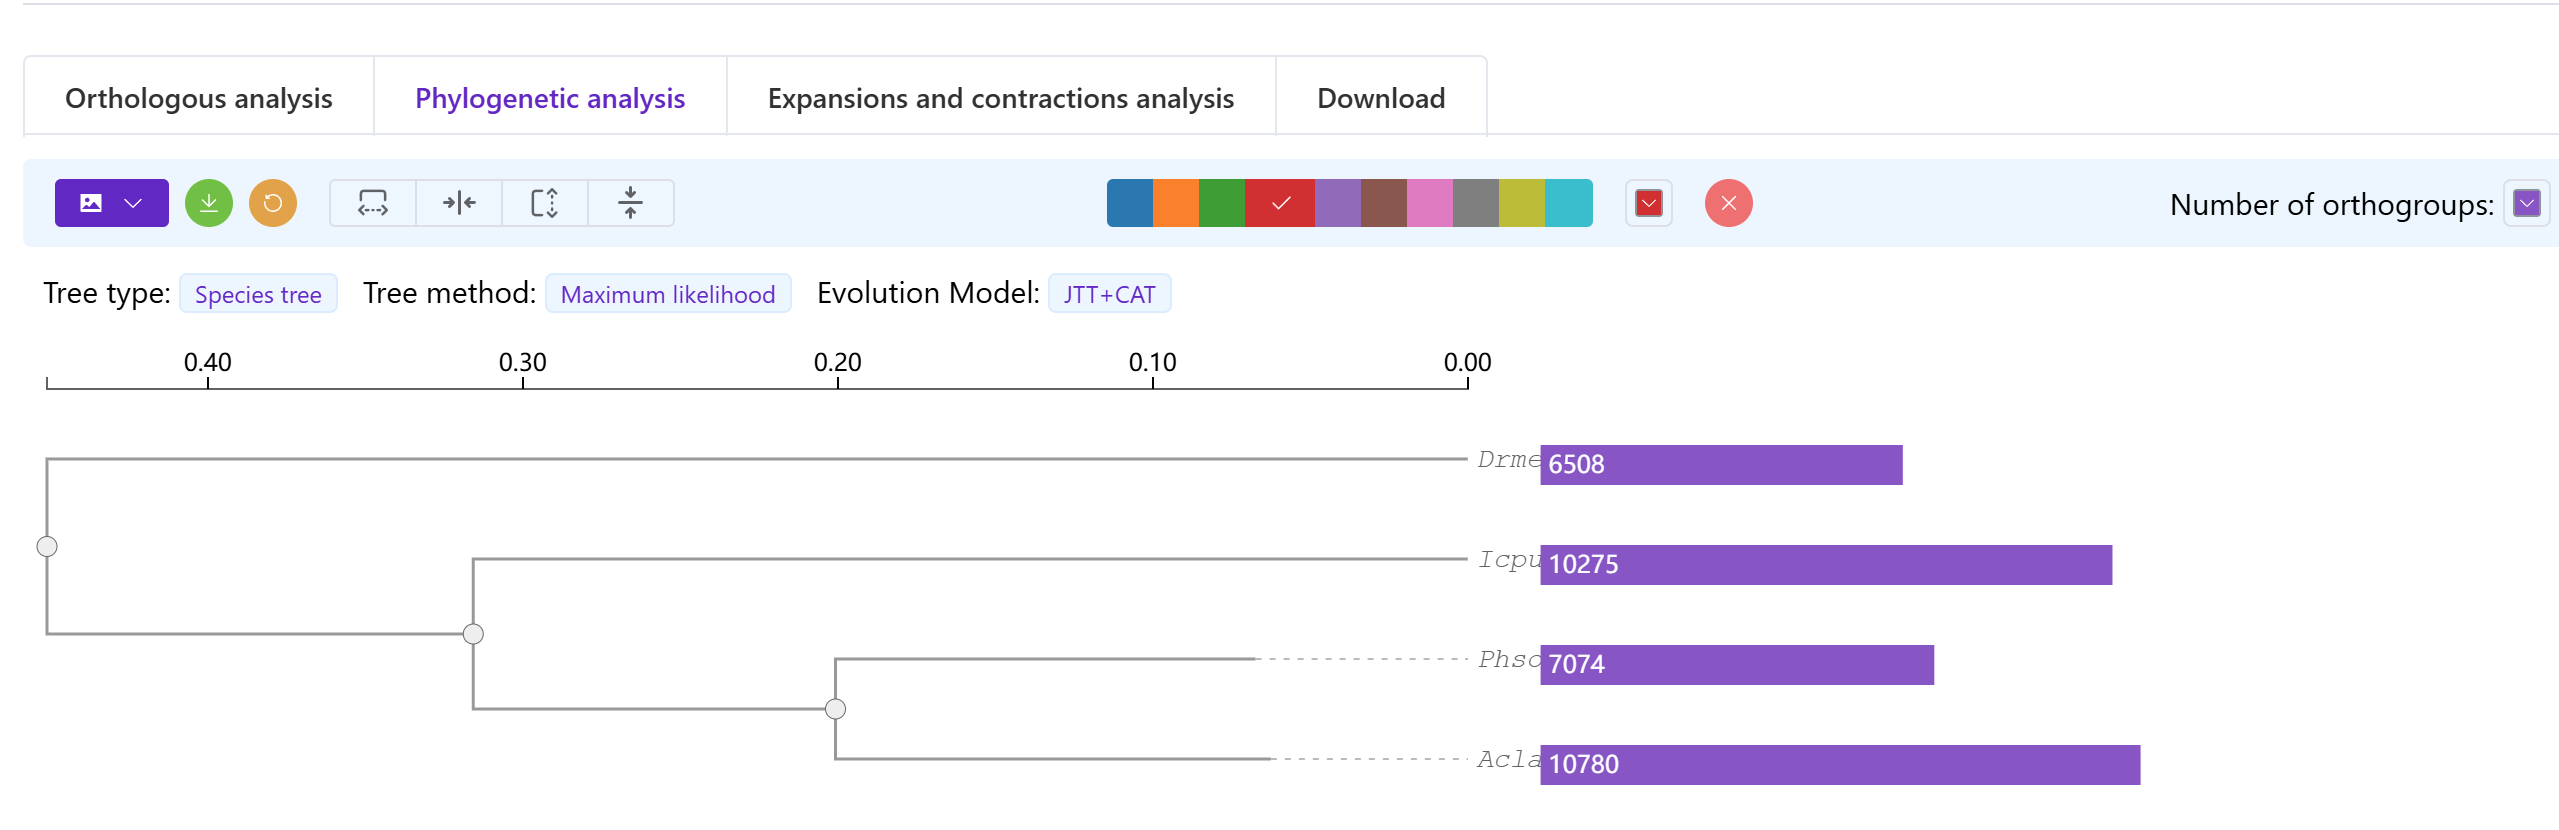Open the purple image export dropdown
This screenshot has height=830, width=2559.
coord(111,203)
